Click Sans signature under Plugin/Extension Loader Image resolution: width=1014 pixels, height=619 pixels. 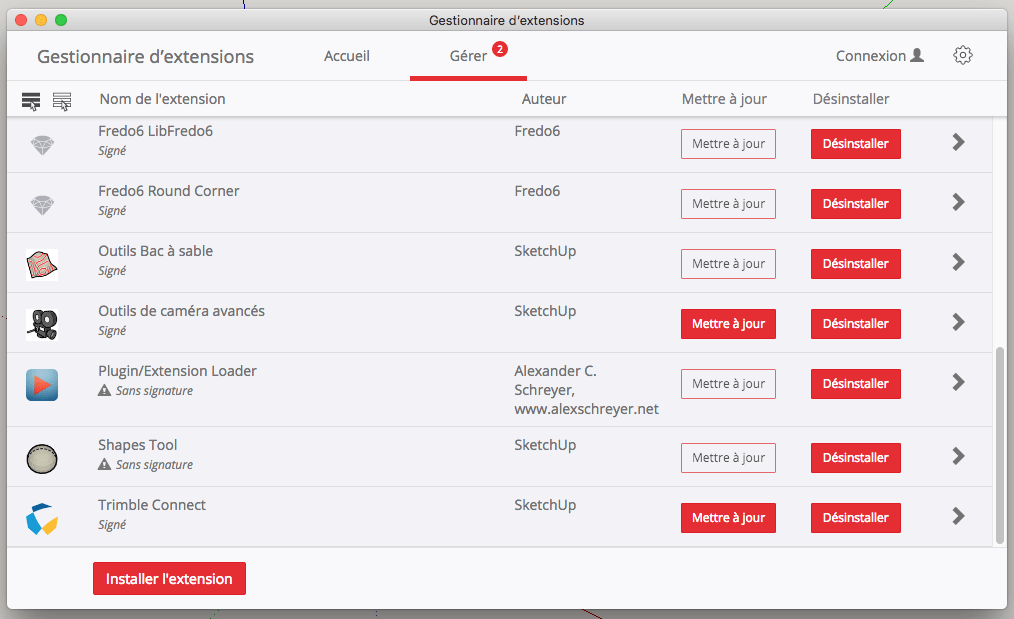click(154, 391)
